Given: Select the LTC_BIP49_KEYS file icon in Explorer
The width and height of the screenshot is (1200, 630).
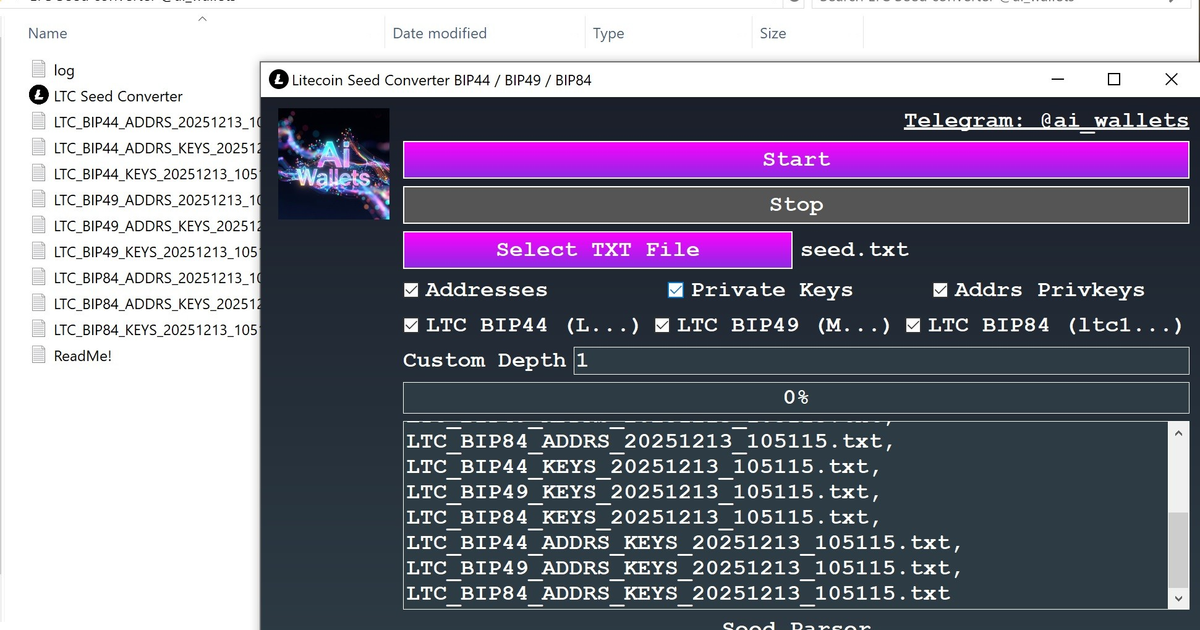Looking at the screenshot, I should click(x=39, y=251).
